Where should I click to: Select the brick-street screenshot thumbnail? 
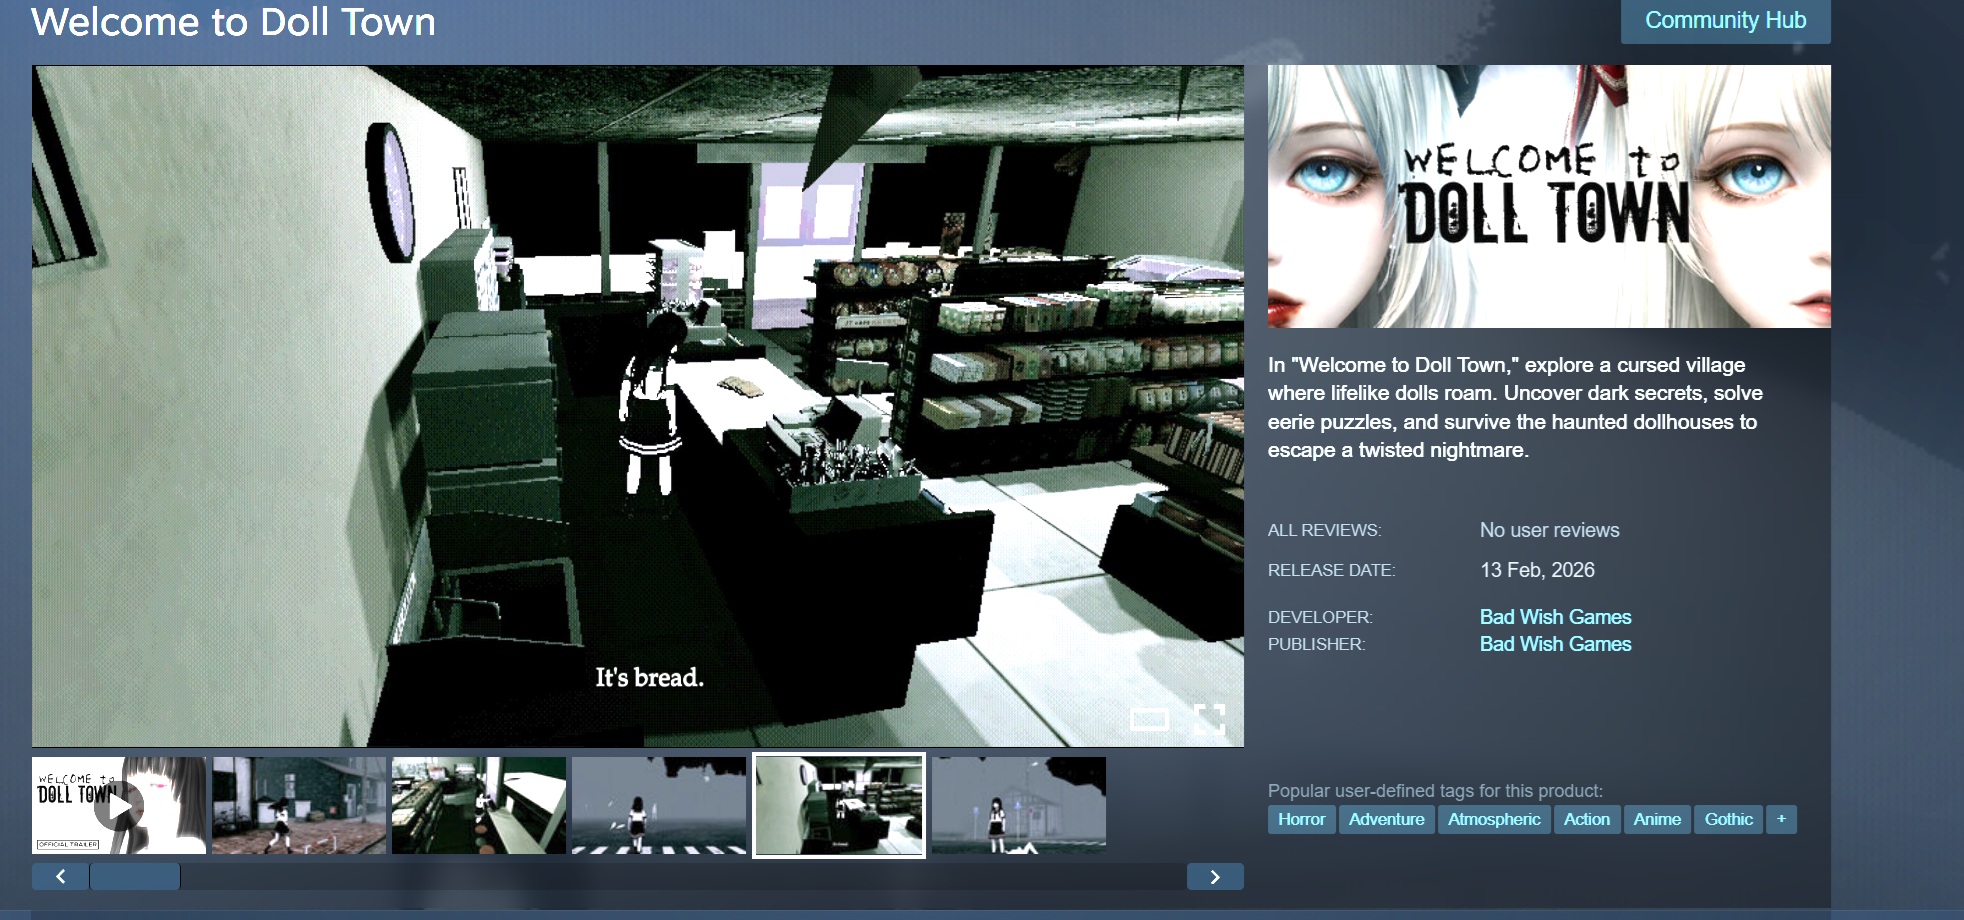(299, 805)
